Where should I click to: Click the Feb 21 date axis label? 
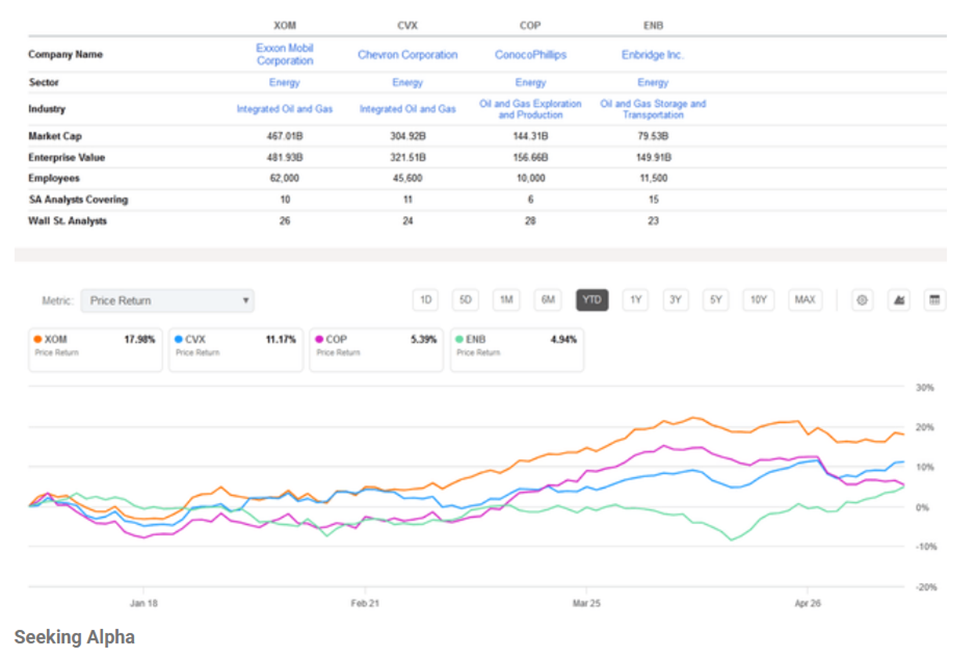365,603
